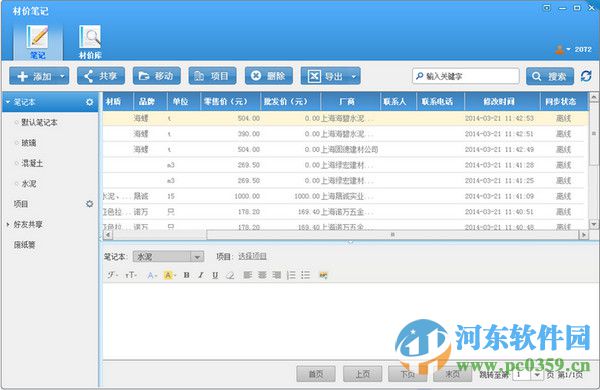Open the 笔记 notes tab
600x390 pixels.
(x=38, y=42)
